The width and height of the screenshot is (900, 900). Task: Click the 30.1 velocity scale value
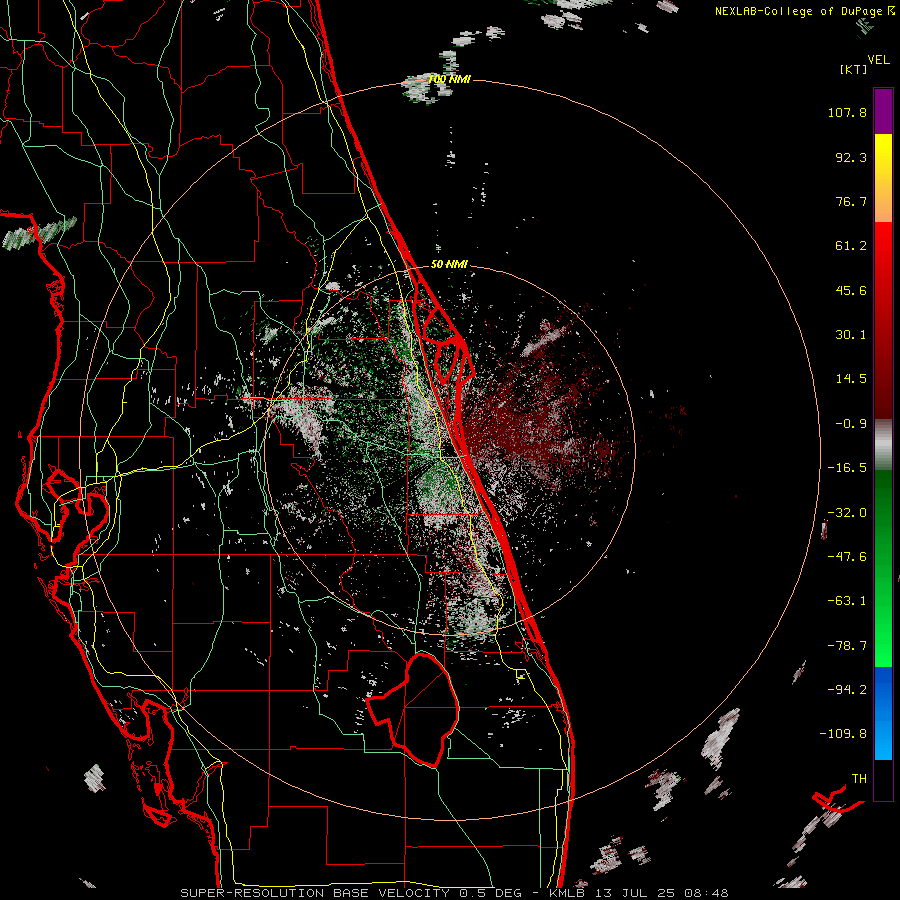click(x=851, y=335)
